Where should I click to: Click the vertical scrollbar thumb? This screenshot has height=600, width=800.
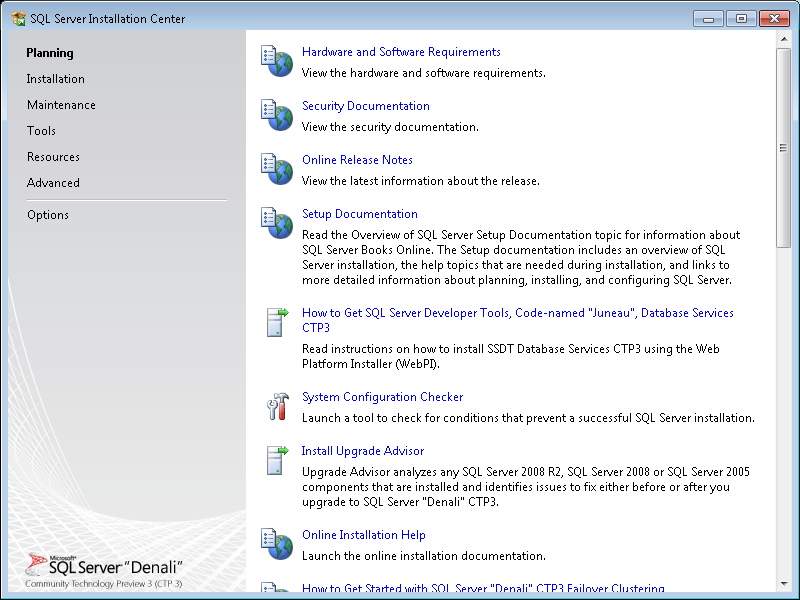point(784,148)
